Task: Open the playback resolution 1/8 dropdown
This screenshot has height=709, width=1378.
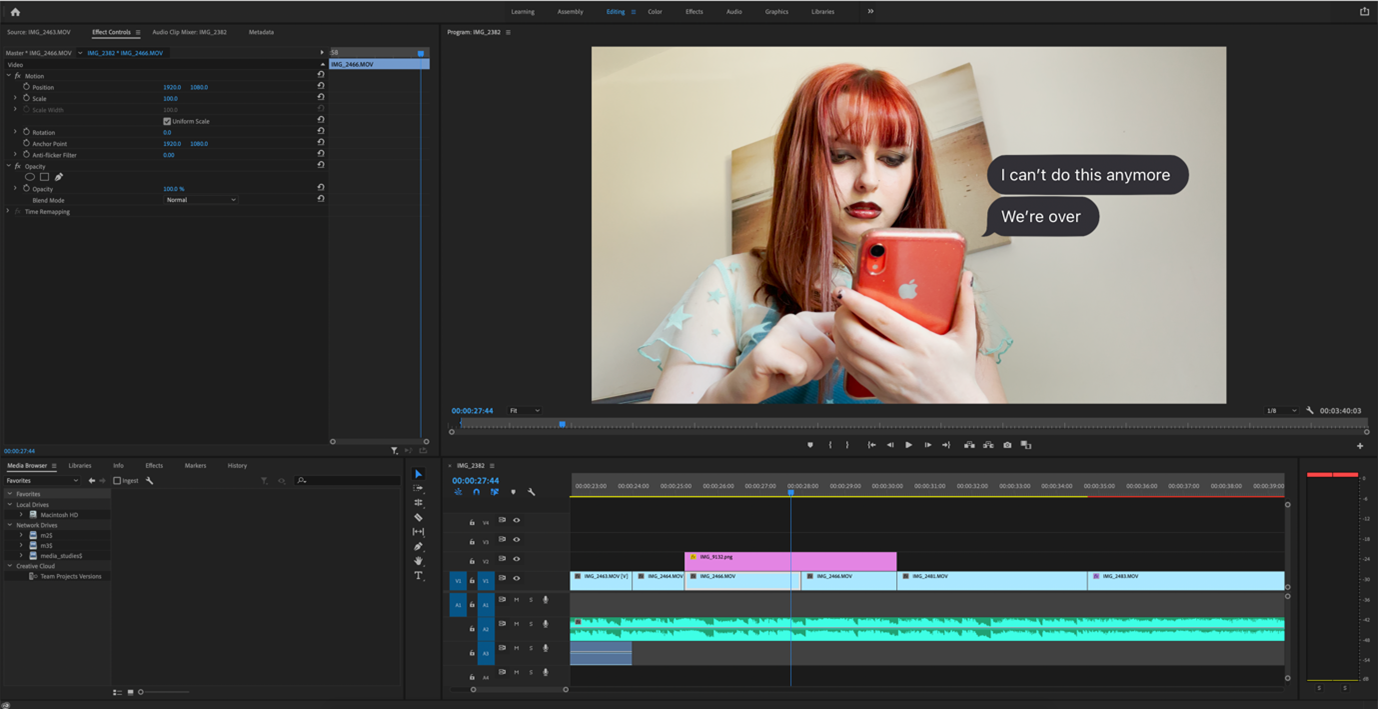Action: [x=1281, y=411]
